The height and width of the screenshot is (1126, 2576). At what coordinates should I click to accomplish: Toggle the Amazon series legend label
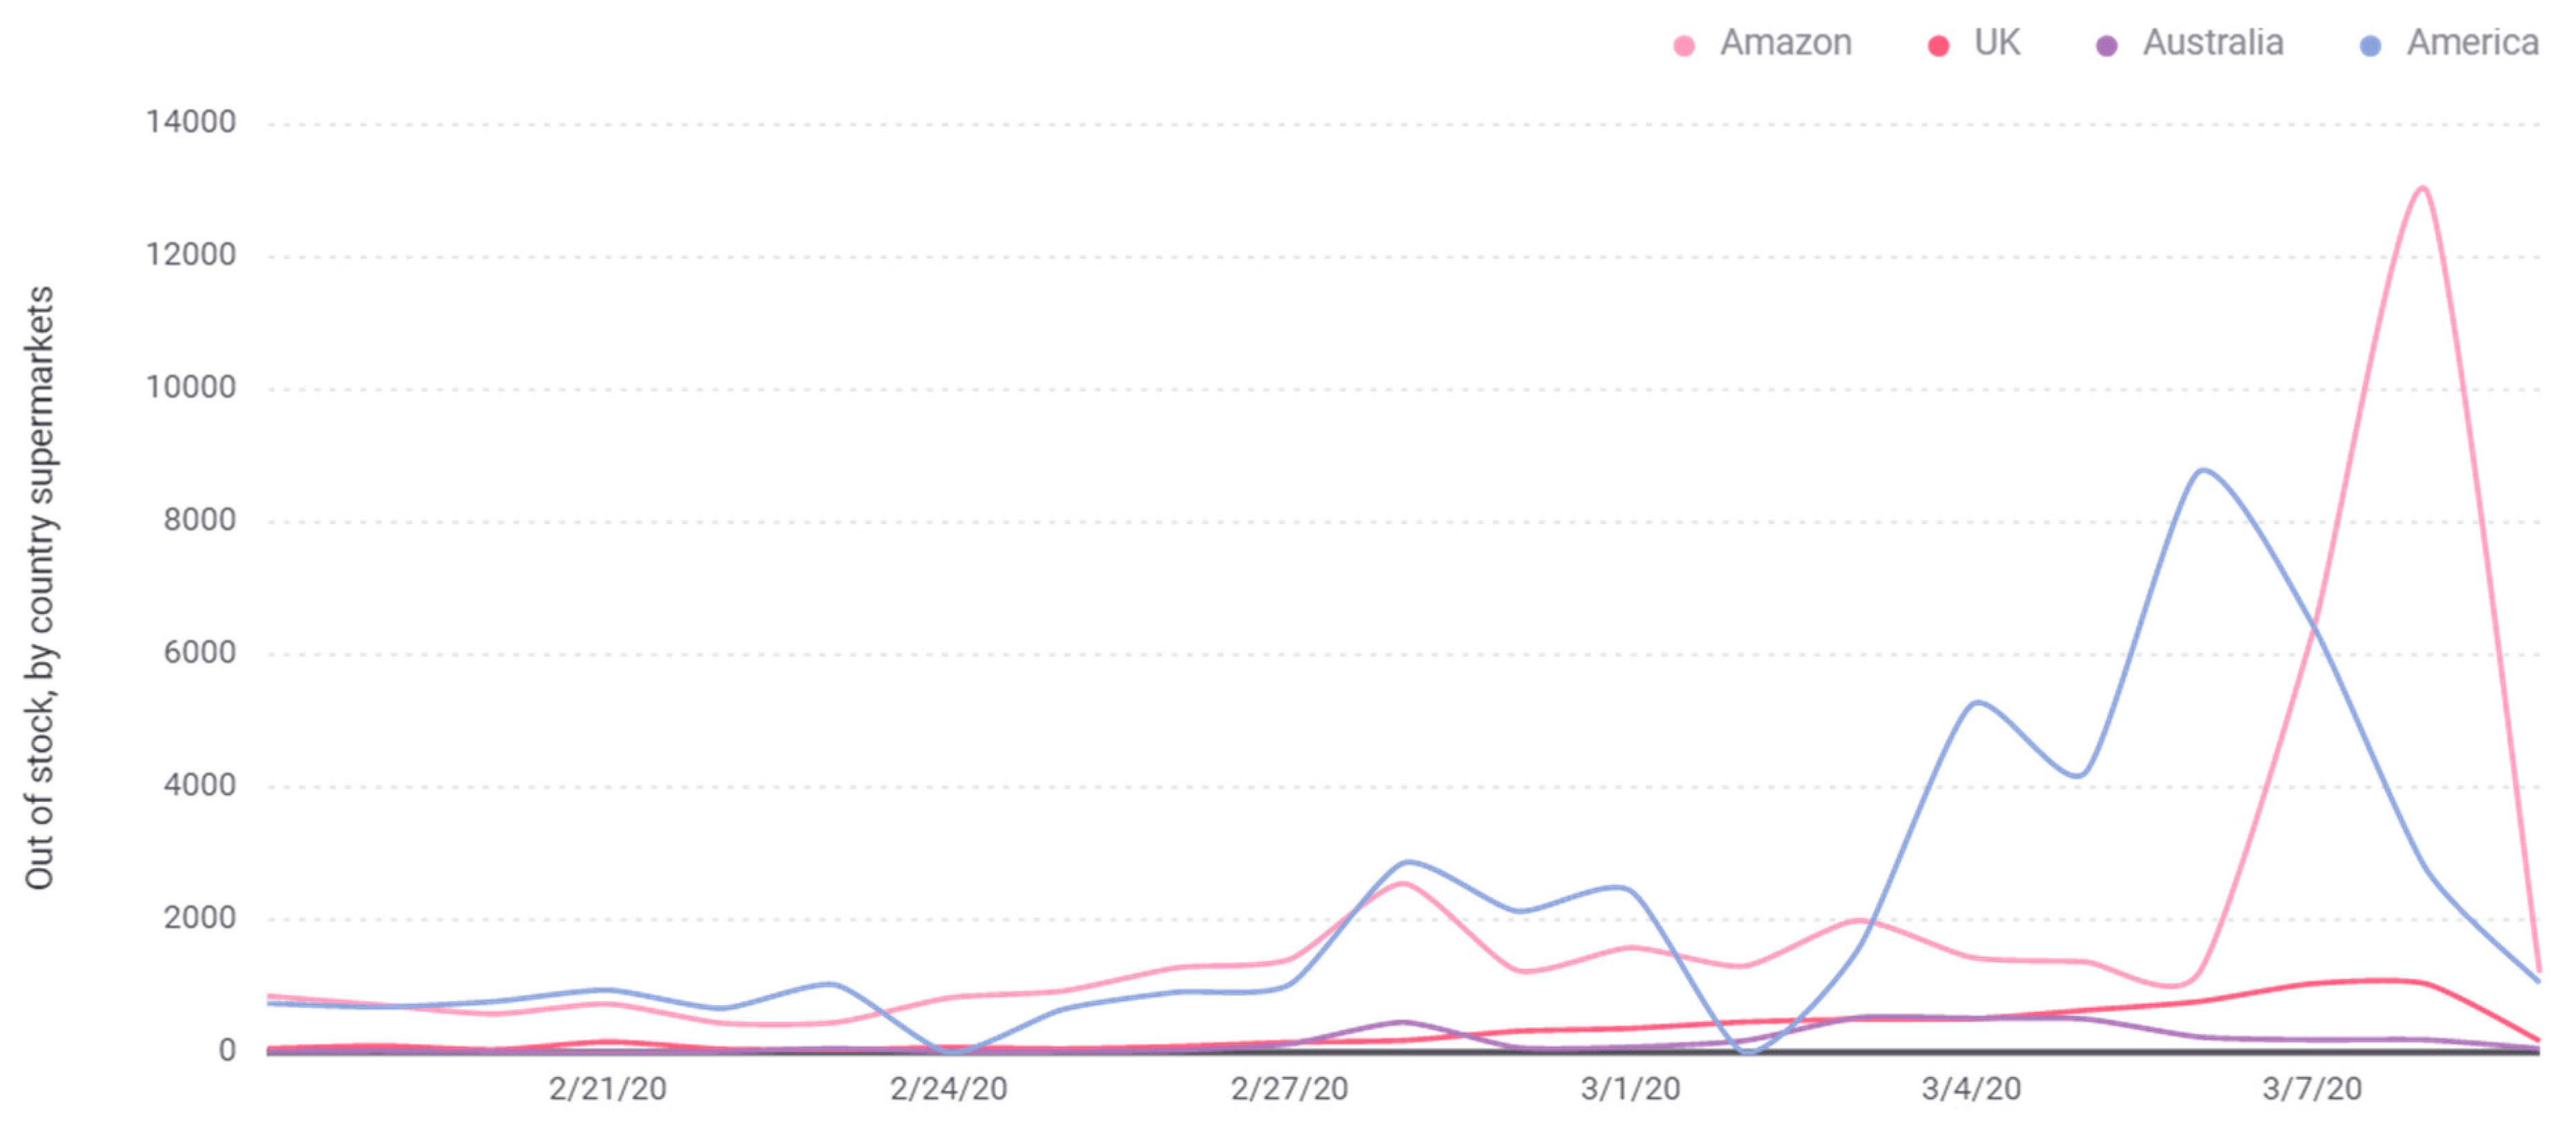pyautogui.click(x=1785, y=43)
